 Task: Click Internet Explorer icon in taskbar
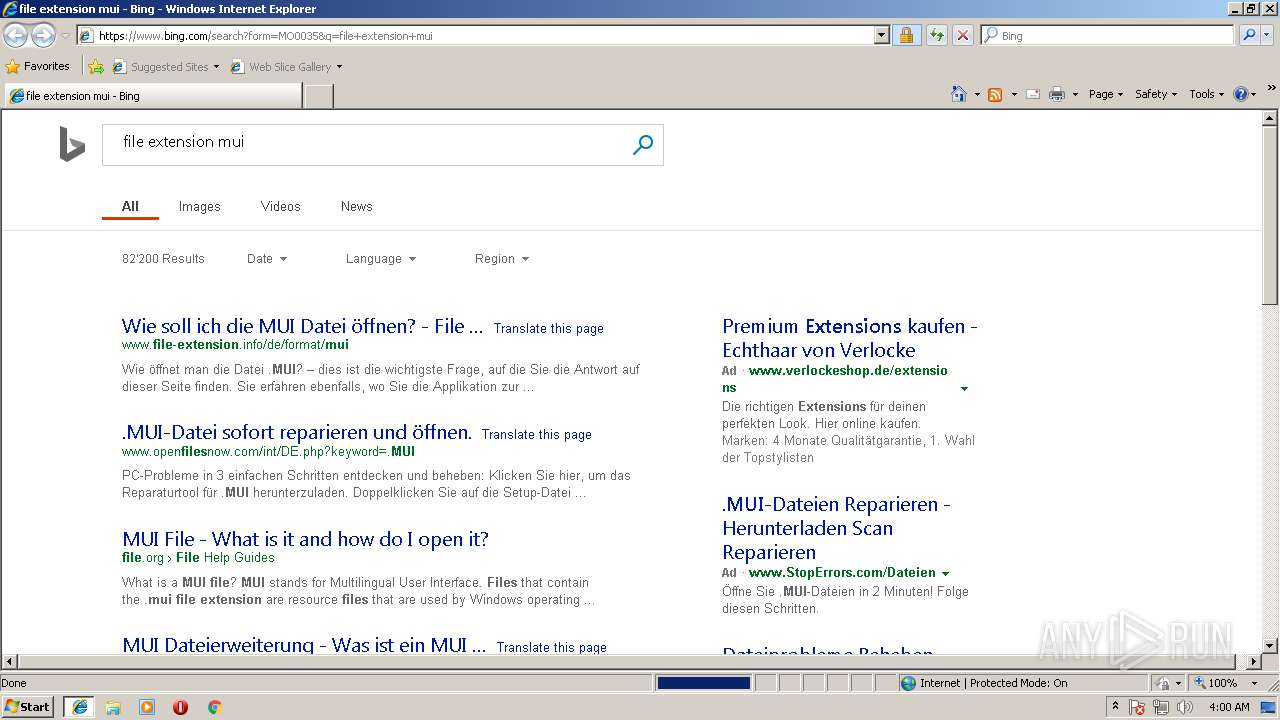[x=80, y=707]
